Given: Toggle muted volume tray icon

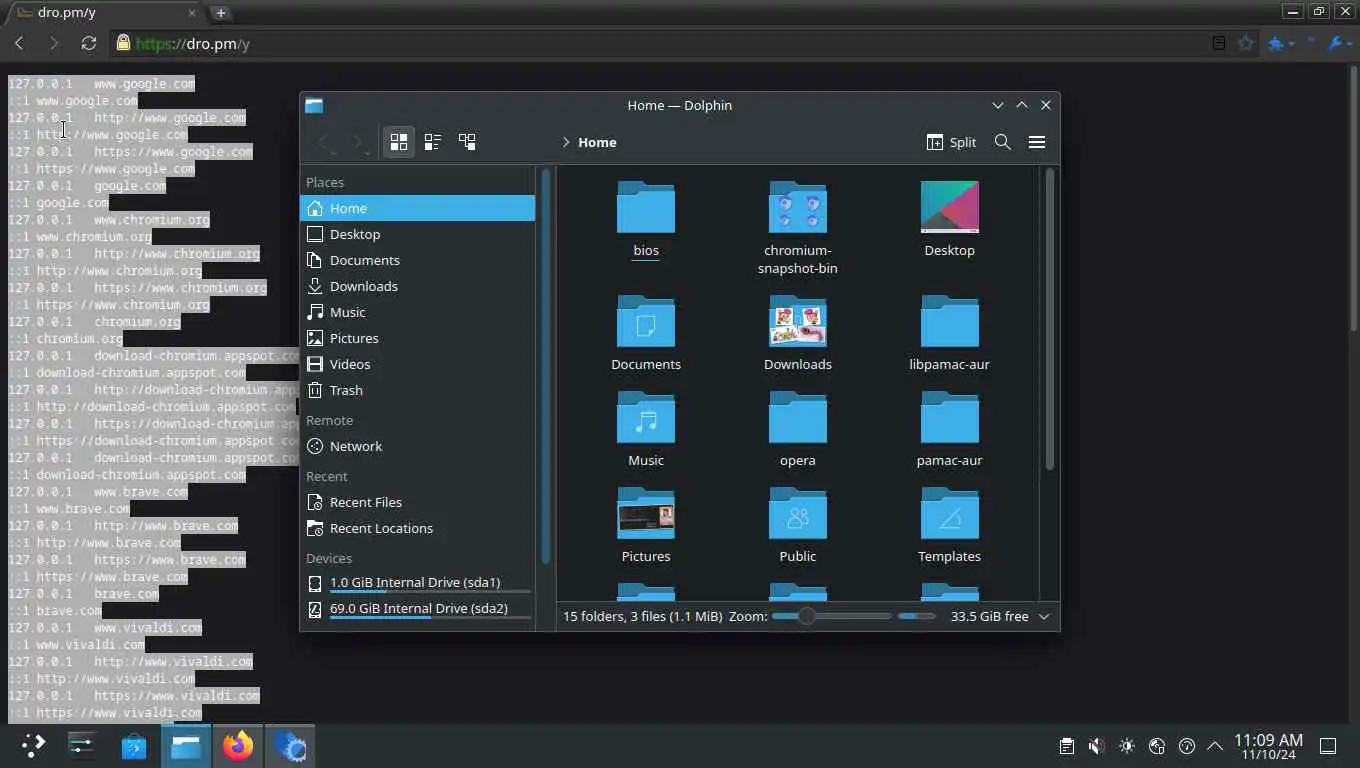Looking at the screenshot, I should [x=1096, y=746].
